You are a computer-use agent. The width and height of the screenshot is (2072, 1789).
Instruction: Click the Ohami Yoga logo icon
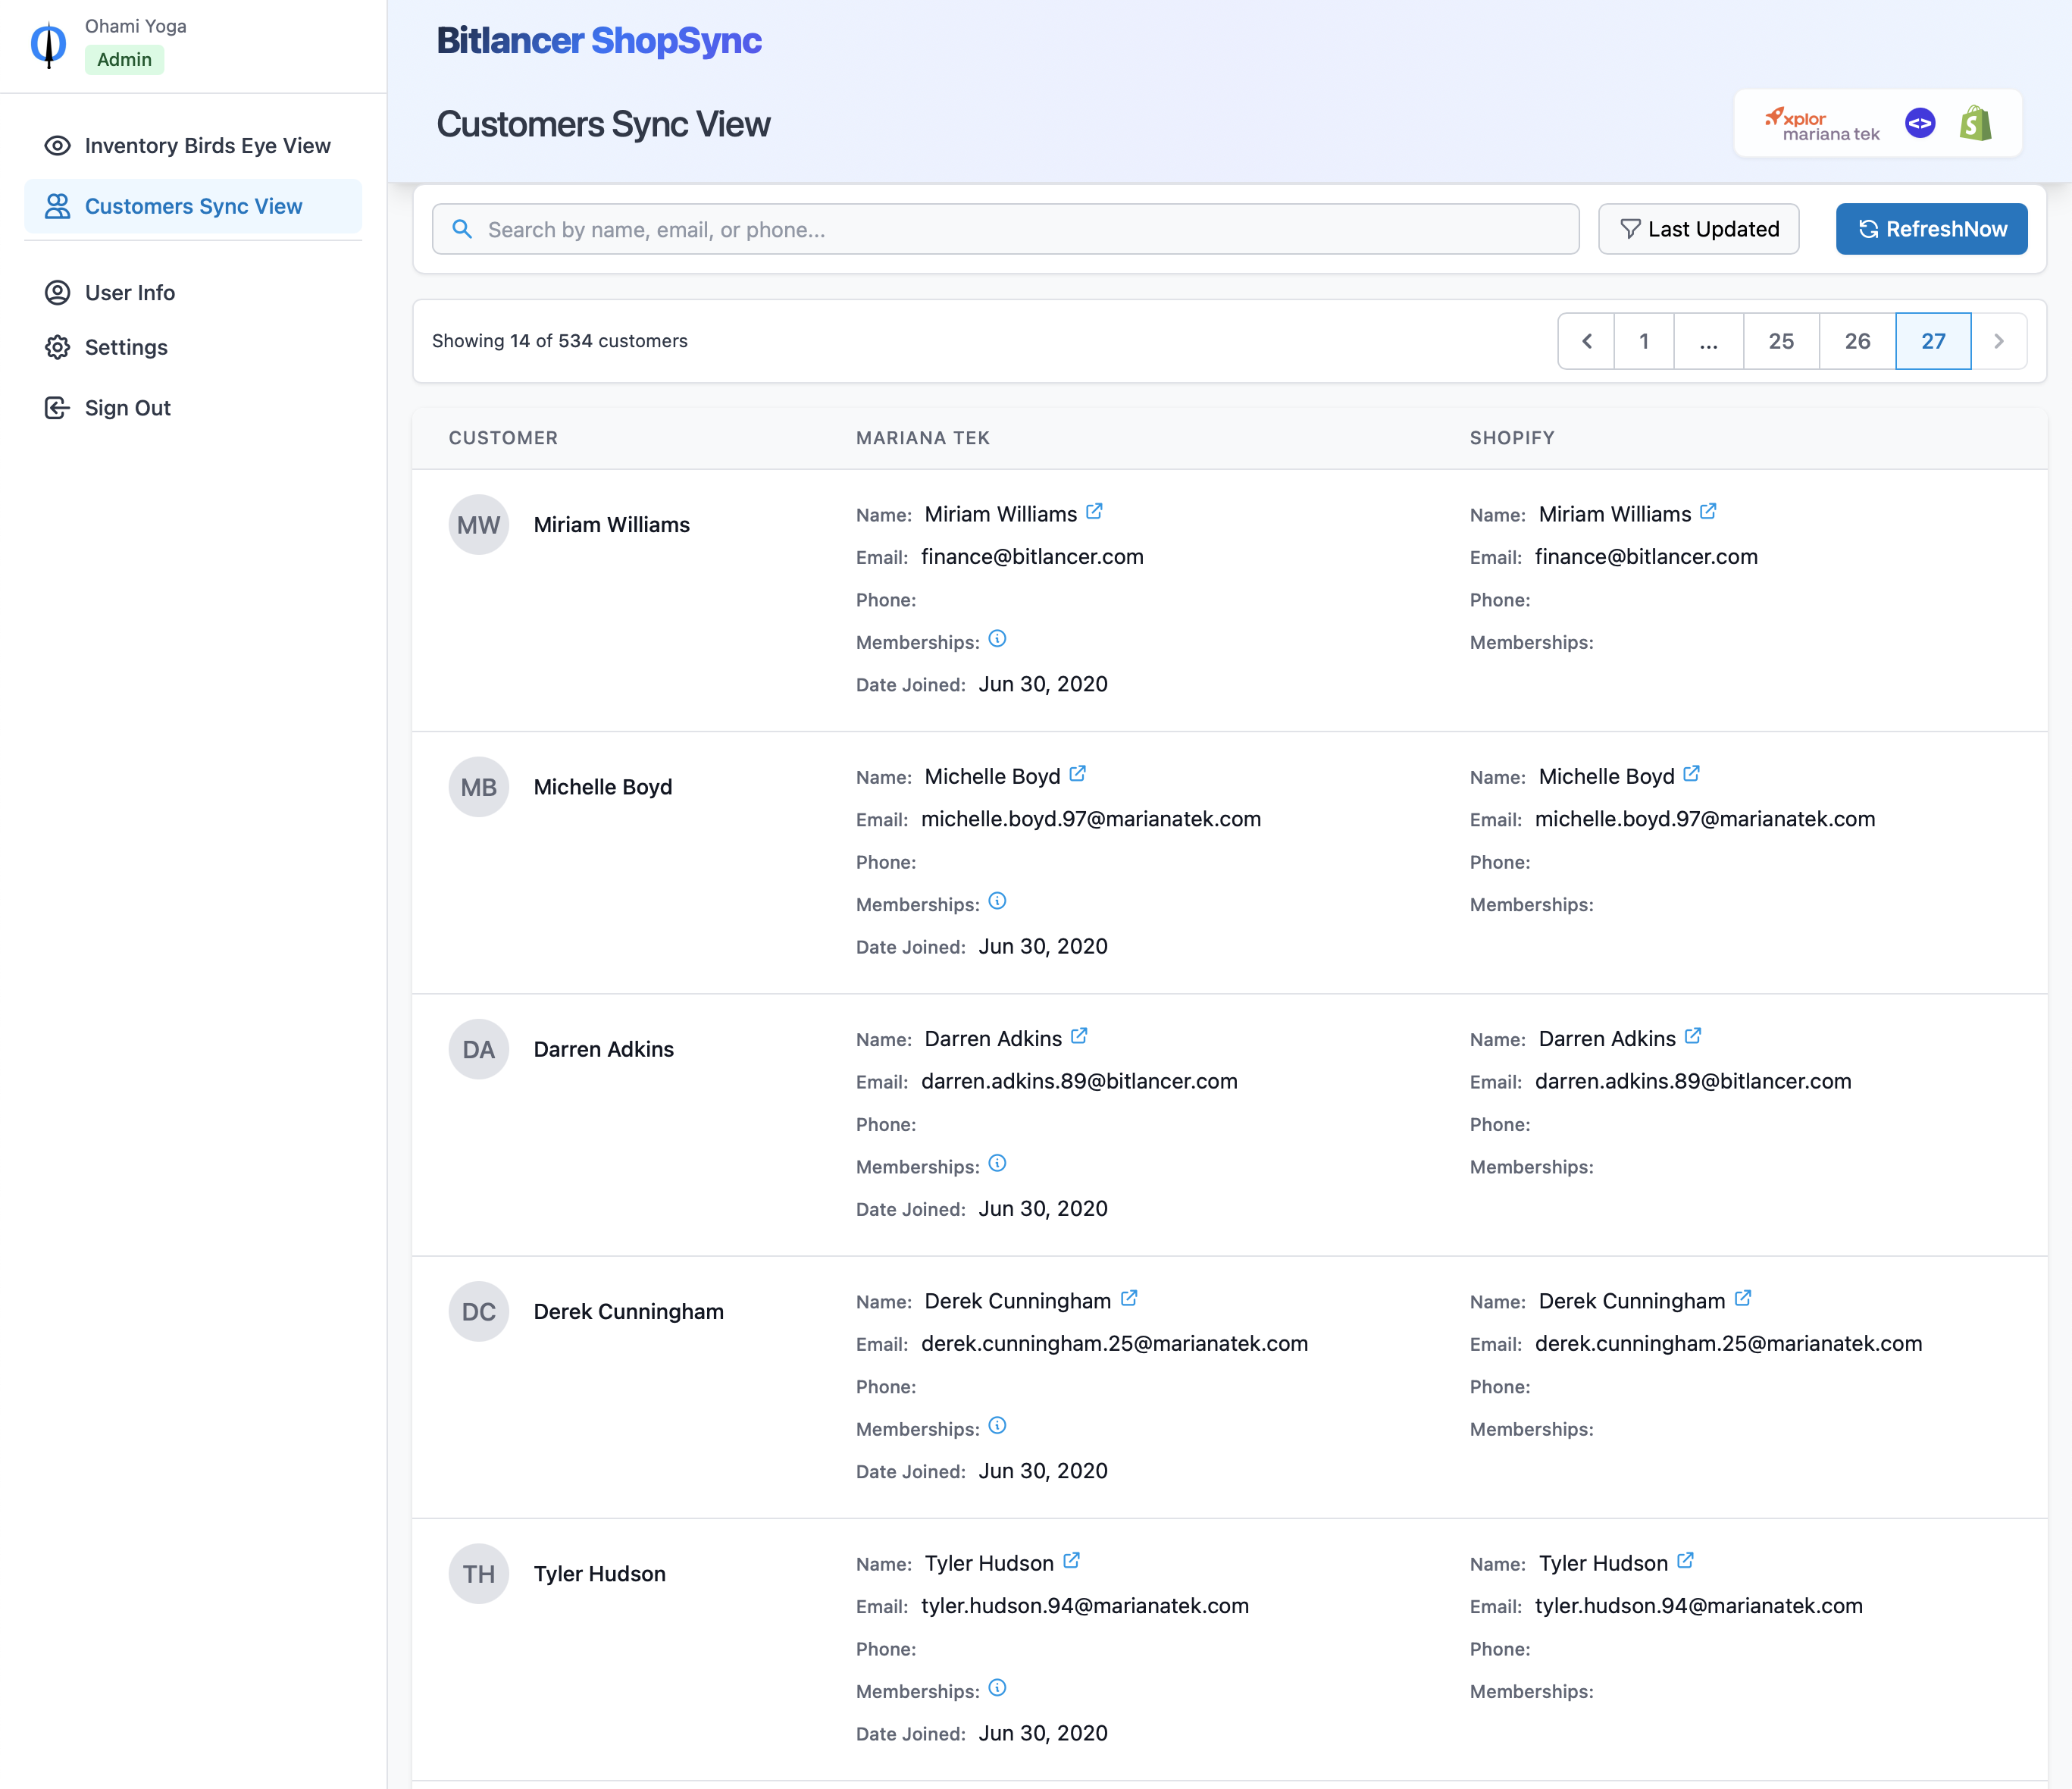(48, 44)
